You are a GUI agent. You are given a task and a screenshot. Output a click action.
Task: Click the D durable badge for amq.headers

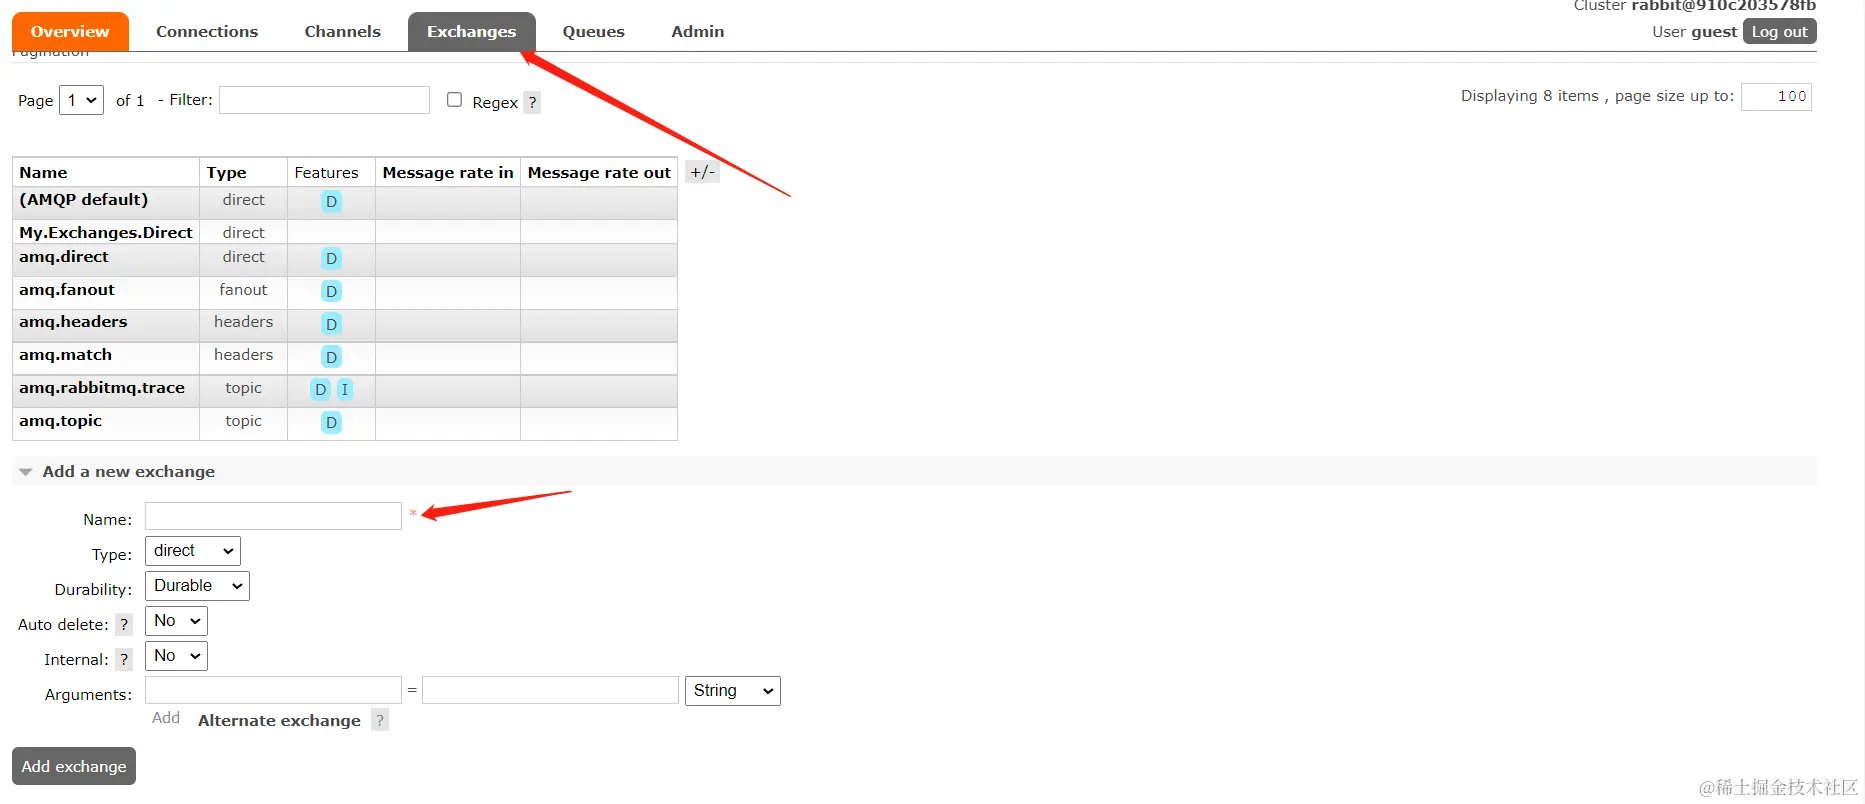331,324
